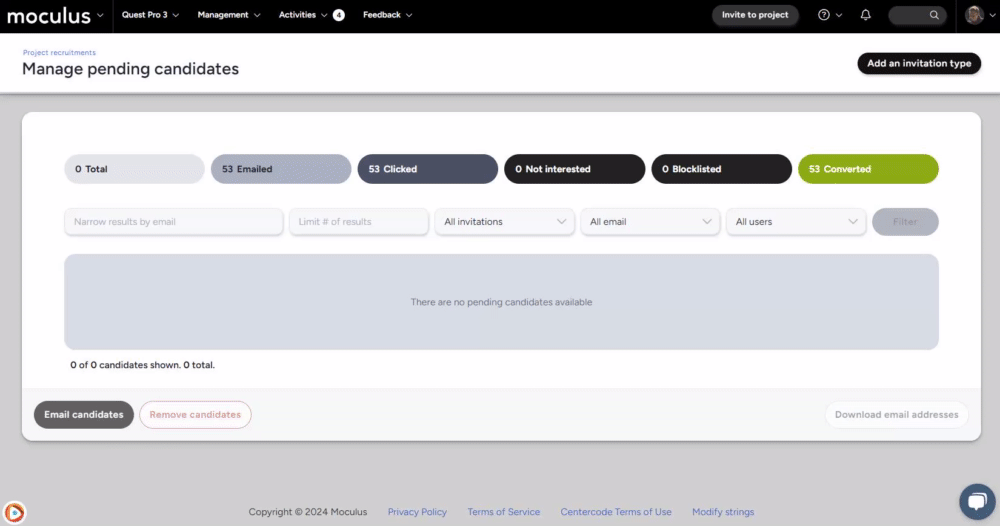Open the Quest Pro 3 project menu
Image resolution: width=1000 pixels, height=526 pixels.
(150, 15)
